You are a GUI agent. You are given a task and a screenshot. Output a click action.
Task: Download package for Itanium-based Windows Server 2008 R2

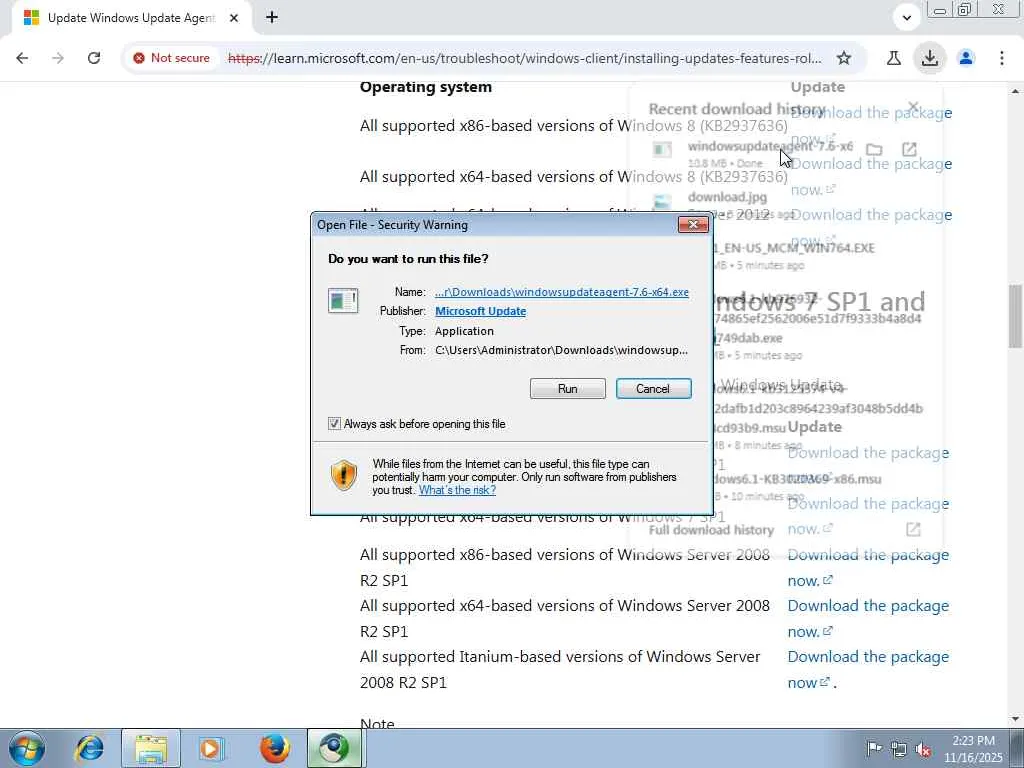click(x=868, y=669)
